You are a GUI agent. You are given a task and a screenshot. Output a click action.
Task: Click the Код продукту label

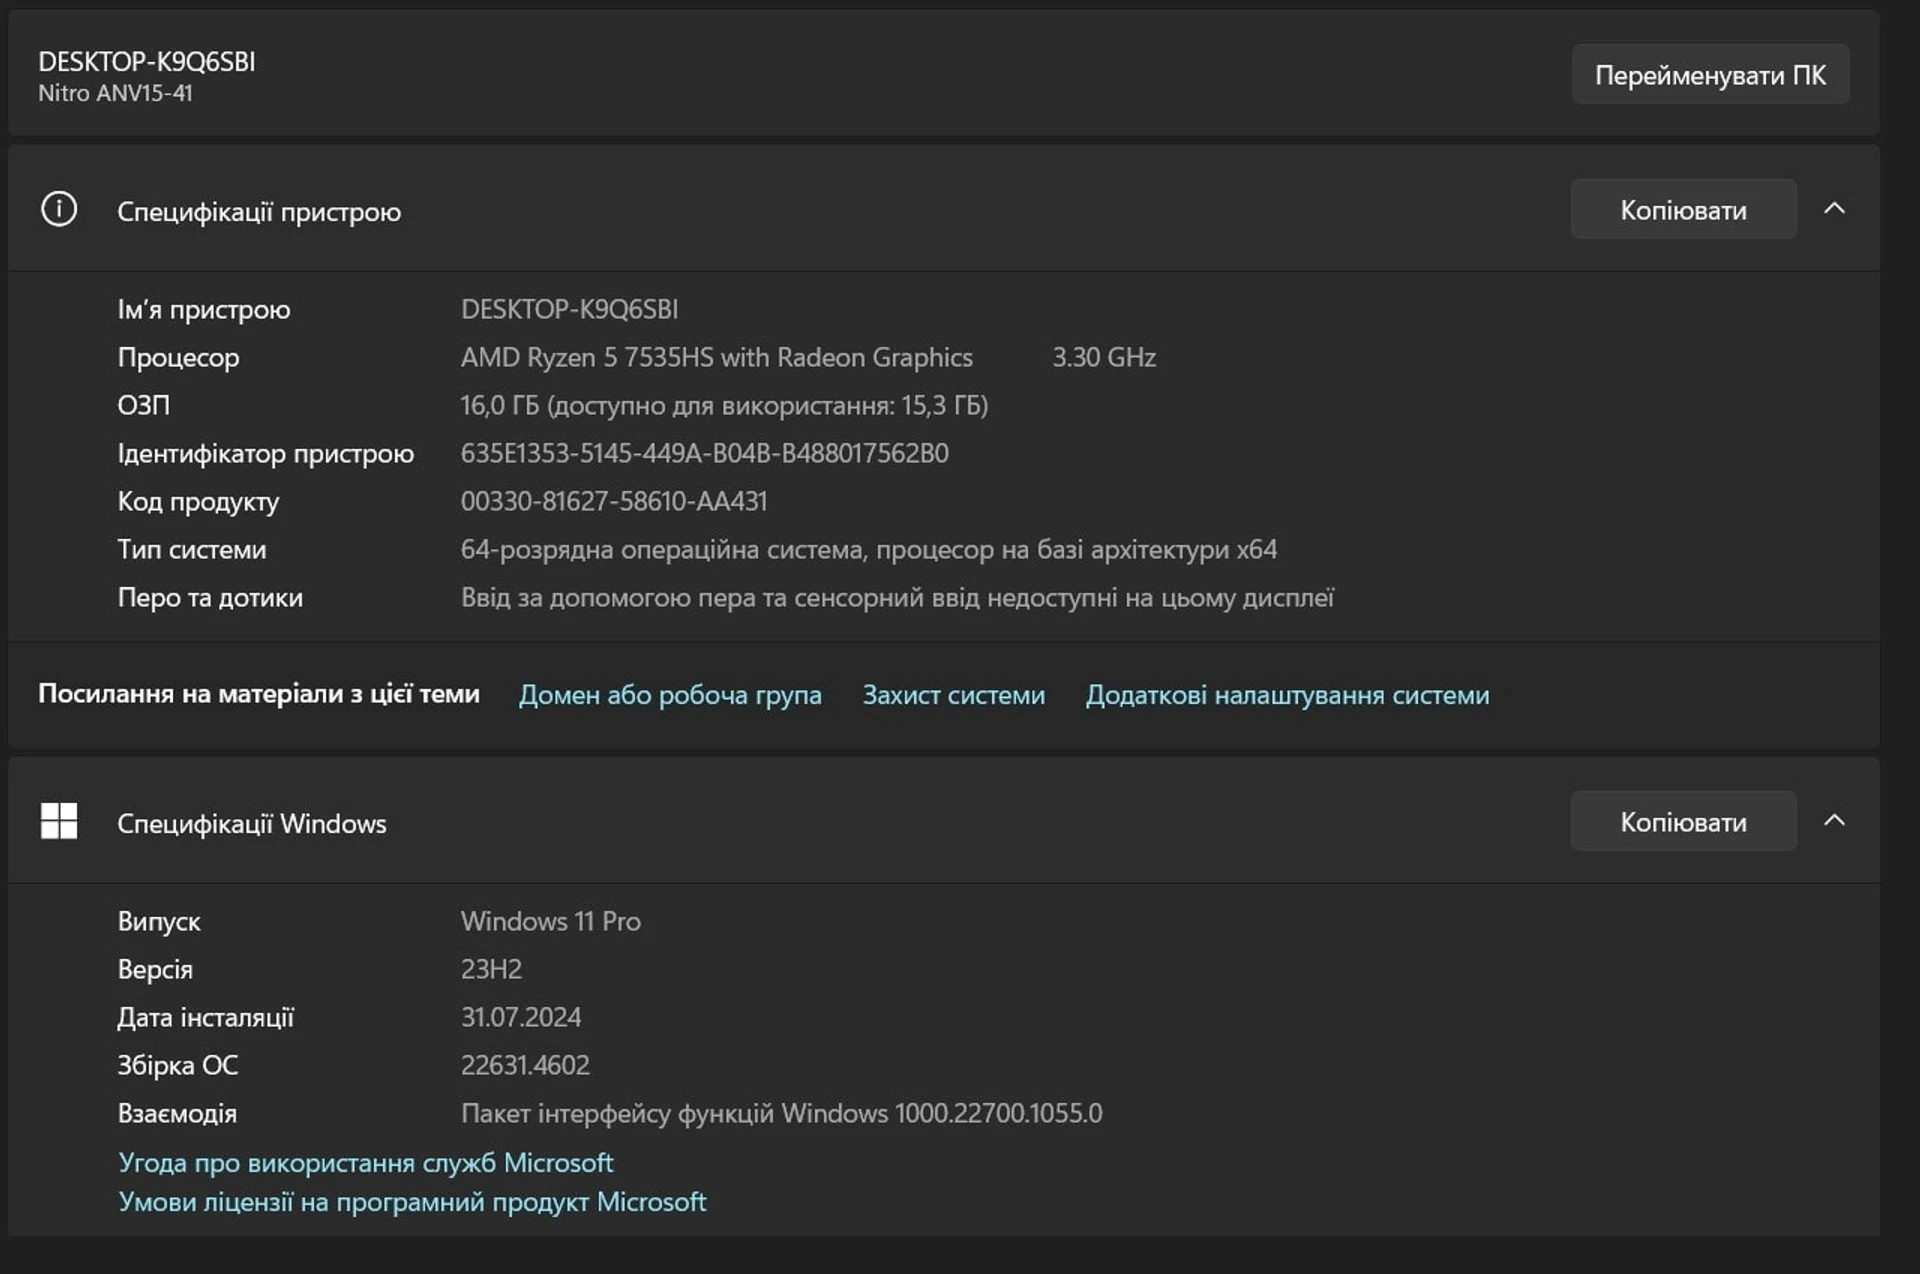[x=198, y=502]
